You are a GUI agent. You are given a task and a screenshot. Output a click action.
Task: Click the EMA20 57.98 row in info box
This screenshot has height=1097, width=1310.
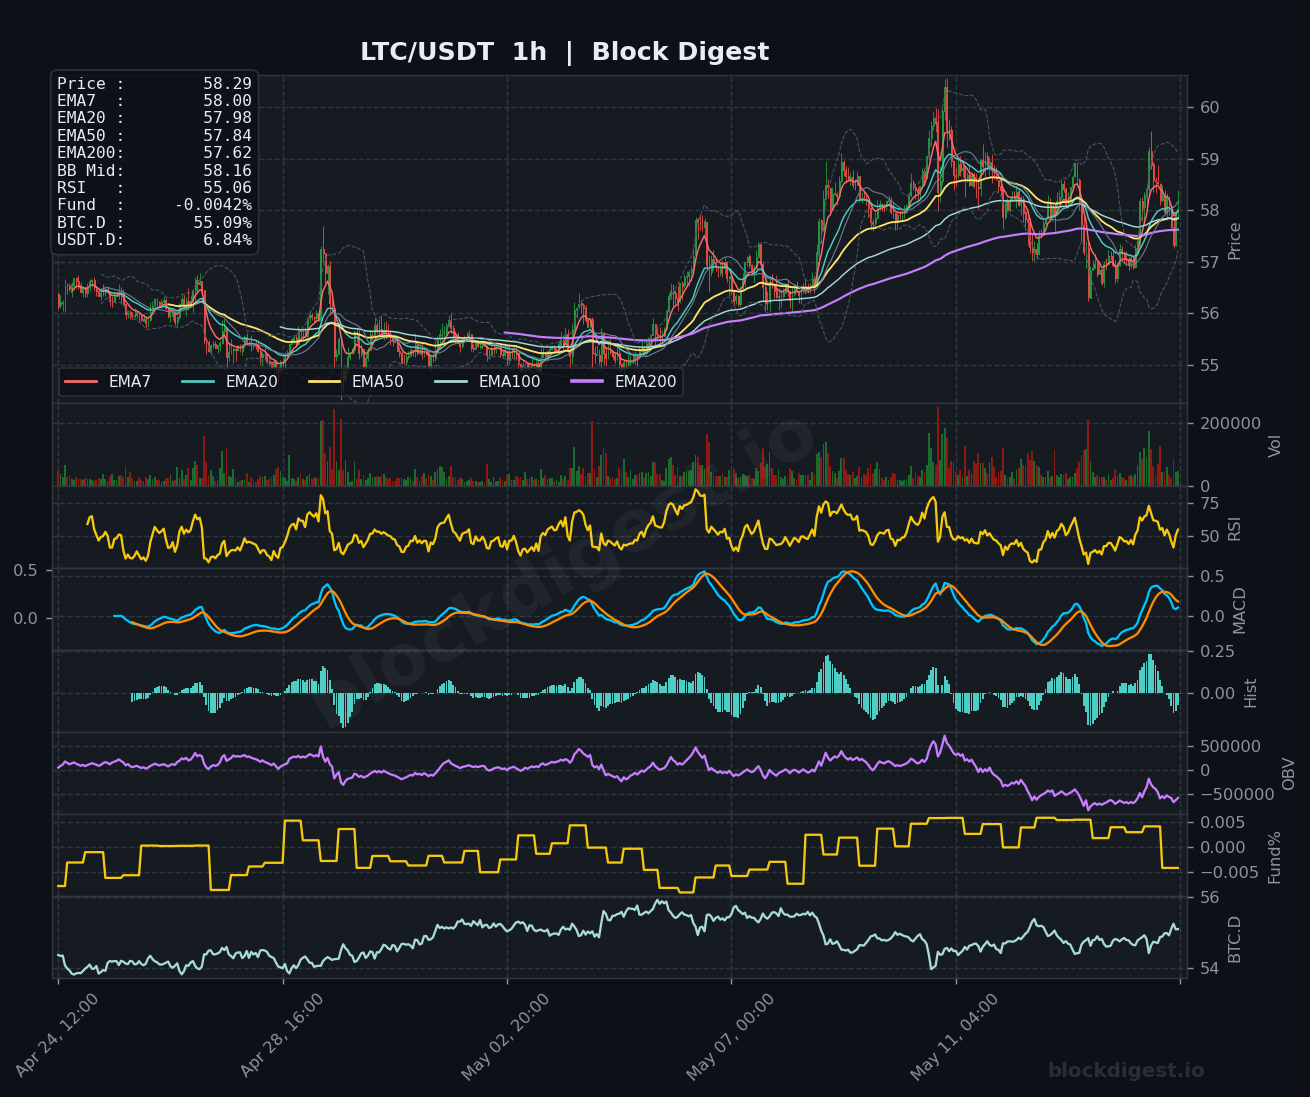click(x=154, y=118)
